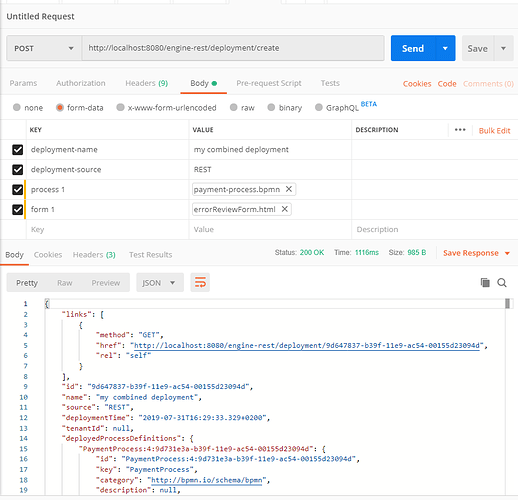Select the raw body type radio
This screenshot has width=518, height=500.
(233, 107)
